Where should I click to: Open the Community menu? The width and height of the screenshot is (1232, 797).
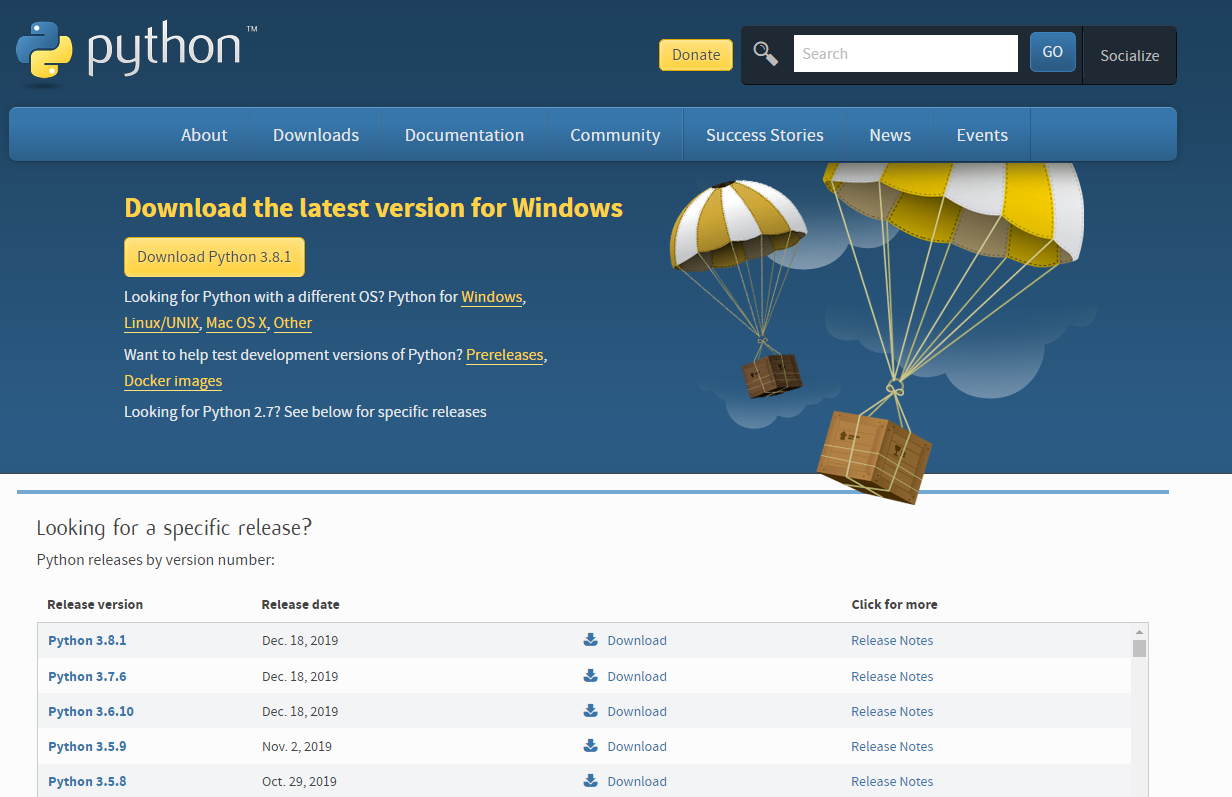tap(615, 135)
